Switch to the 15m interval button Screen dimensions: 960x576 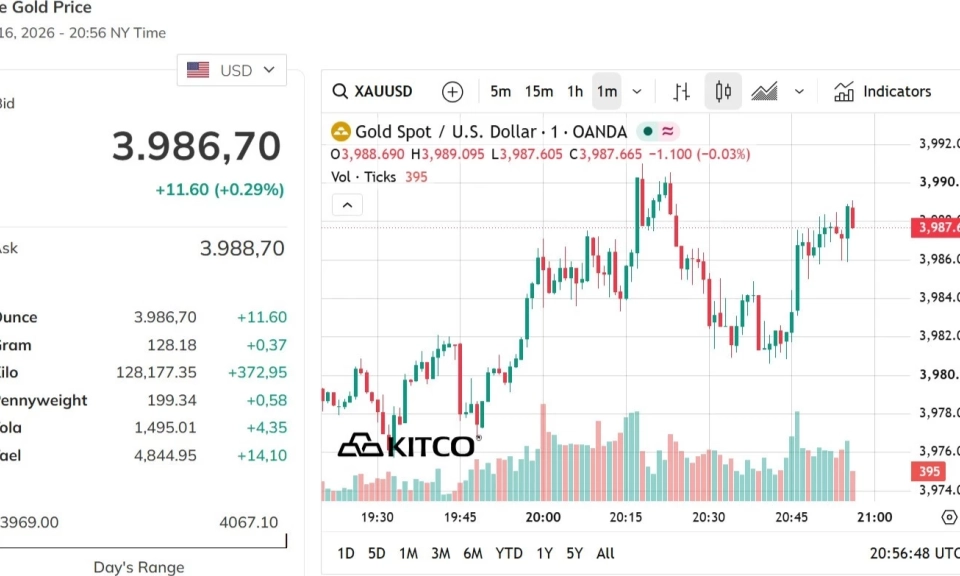(x=539, y=91)
